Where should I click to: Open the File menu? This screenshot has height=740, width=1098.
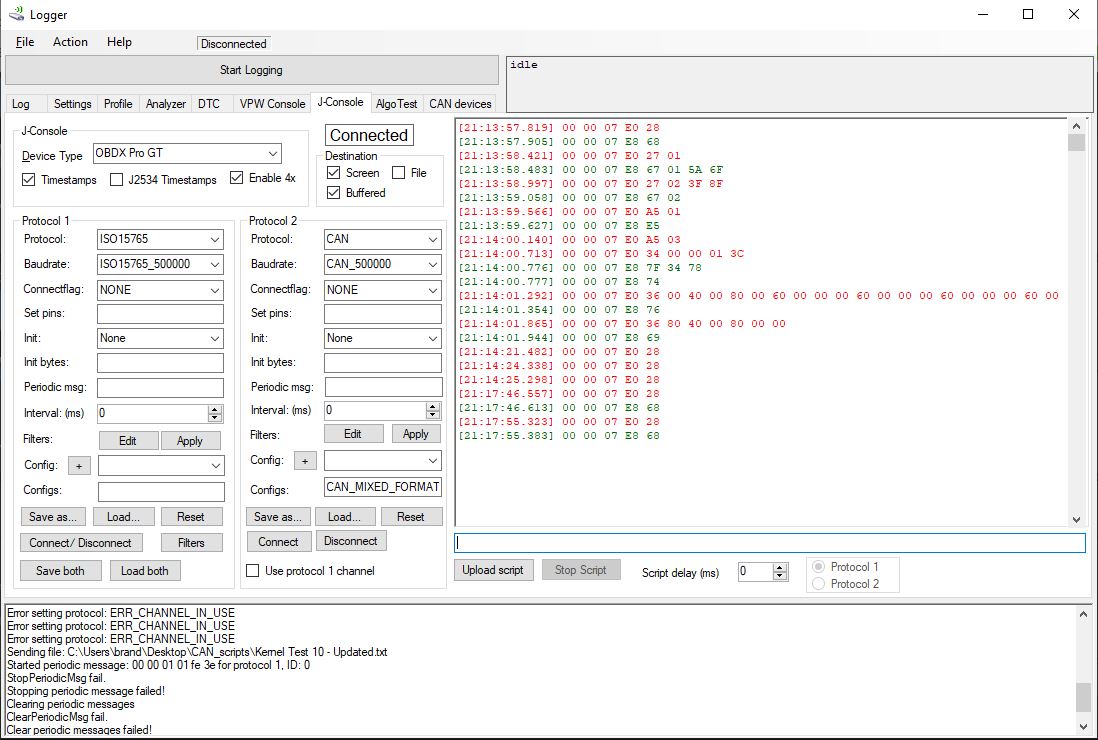point(25,42)
